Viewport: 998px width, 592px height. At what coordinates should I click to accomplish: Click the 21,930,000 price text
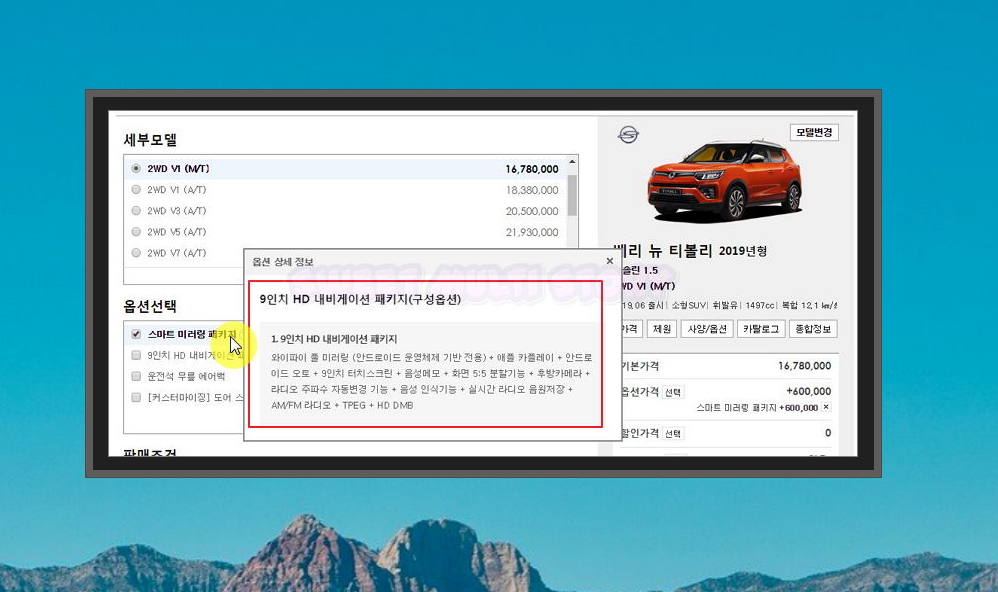pyautogui.click(x=532, y=232)
